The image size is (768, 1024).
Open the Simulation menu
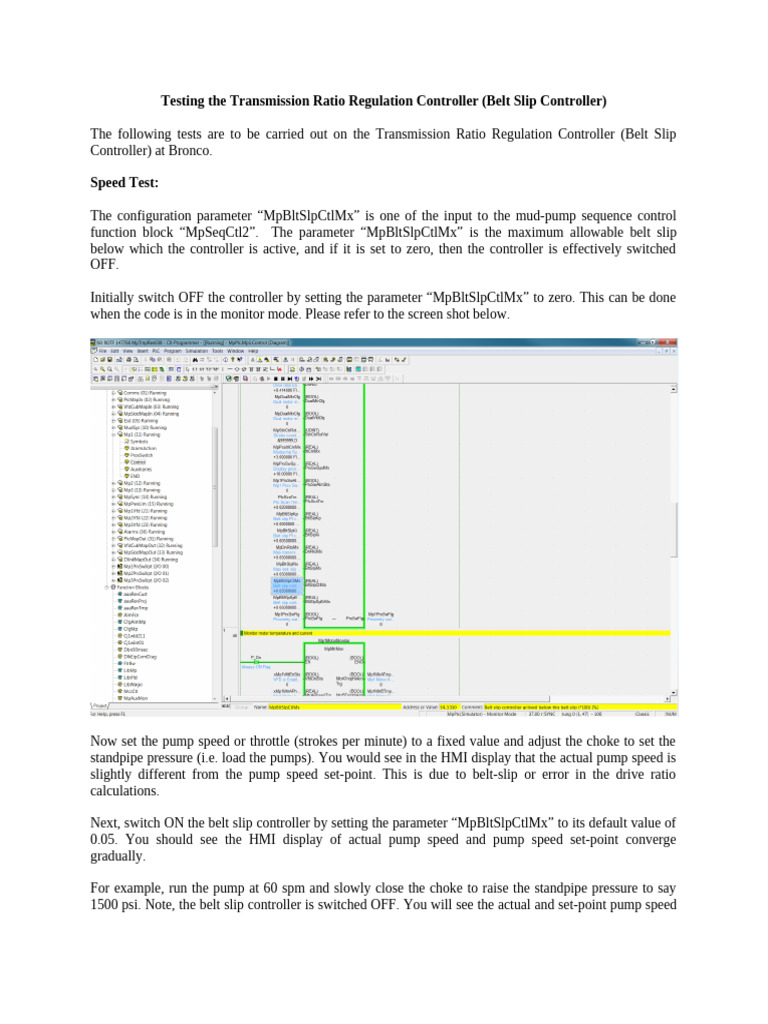coord(197,351)
